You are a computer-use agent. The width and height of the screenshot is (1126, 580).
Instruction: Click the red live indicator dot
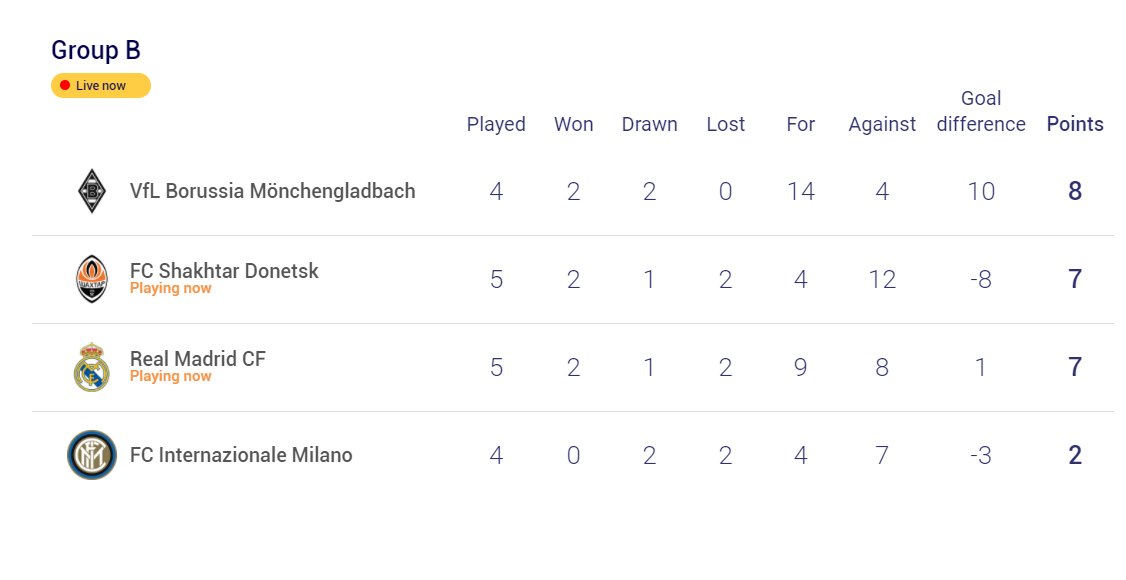click(x=65, y=85)
